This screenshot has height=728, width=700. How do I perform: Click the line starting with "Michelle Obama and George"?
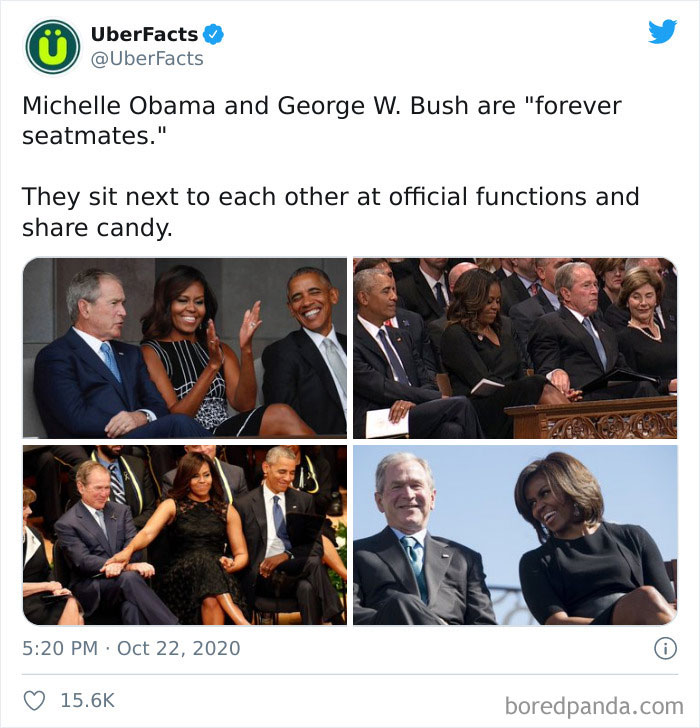(x=322, y=106)
